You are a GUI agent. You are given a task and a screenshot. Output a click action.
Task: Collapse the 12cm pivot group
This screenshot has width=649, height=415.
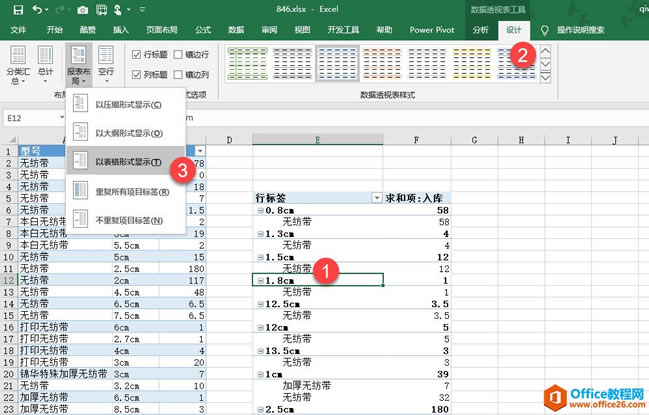click(260, 328)
